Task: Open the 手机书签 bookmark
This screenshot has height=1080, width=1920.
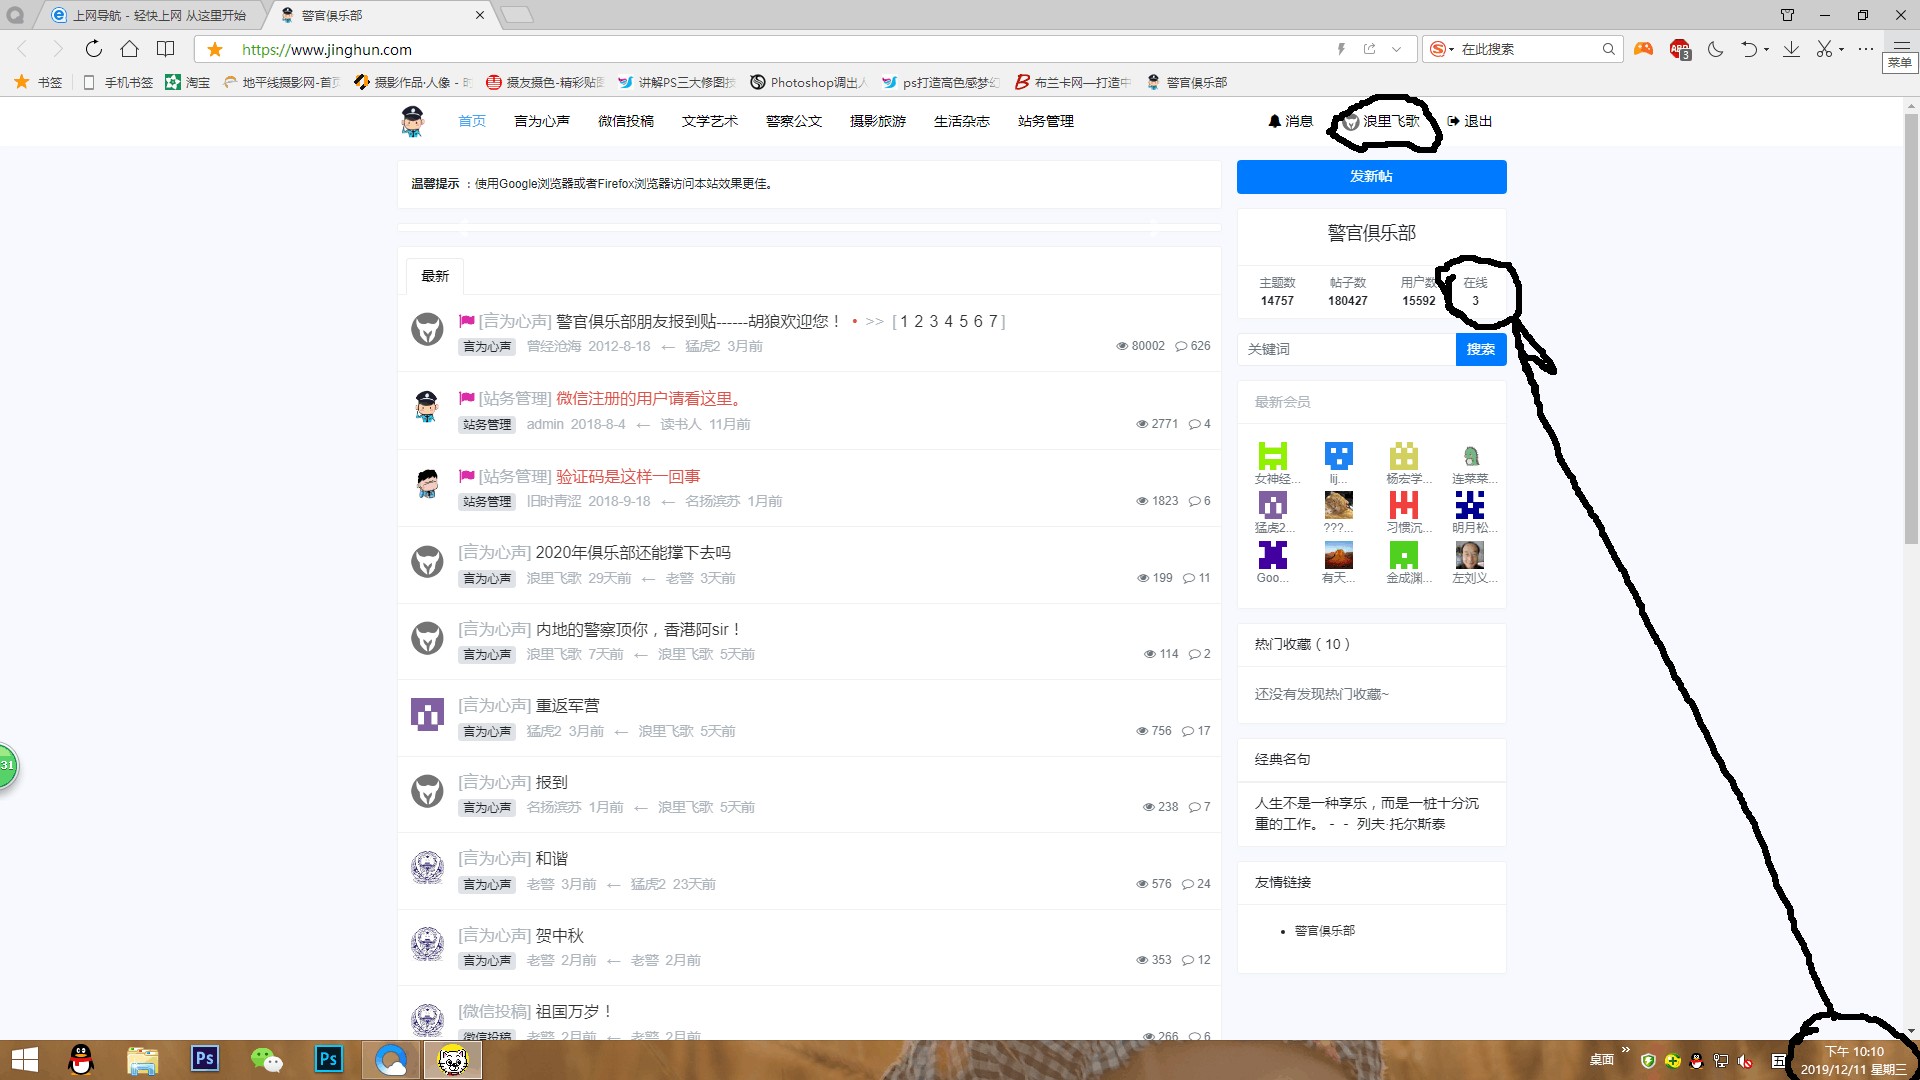Action: 118,82
